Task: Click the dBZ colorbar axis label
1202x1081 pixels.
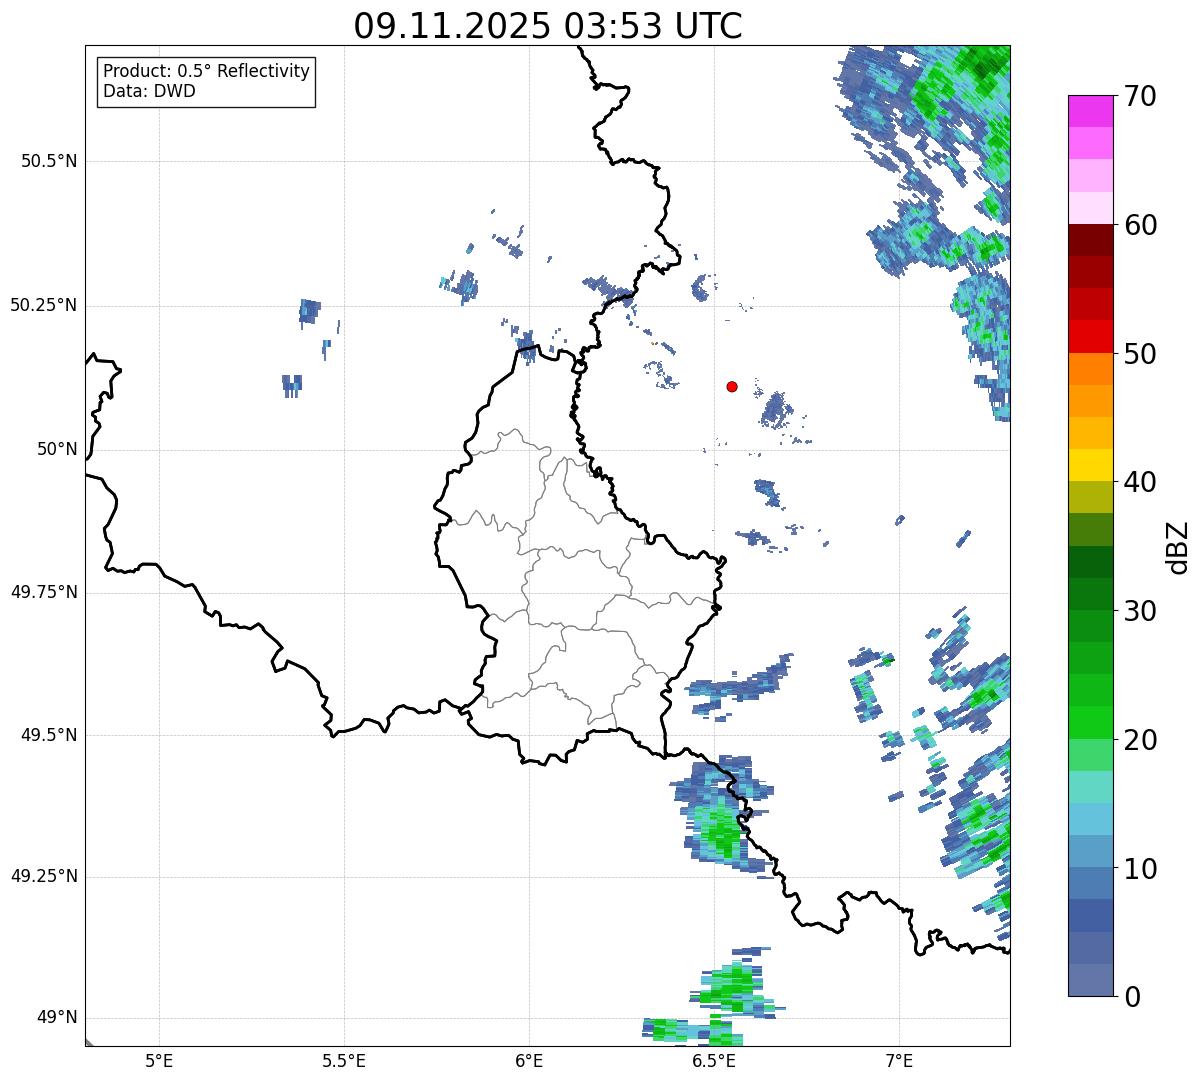Action: pyautogui.click(x=1178, y=546)
